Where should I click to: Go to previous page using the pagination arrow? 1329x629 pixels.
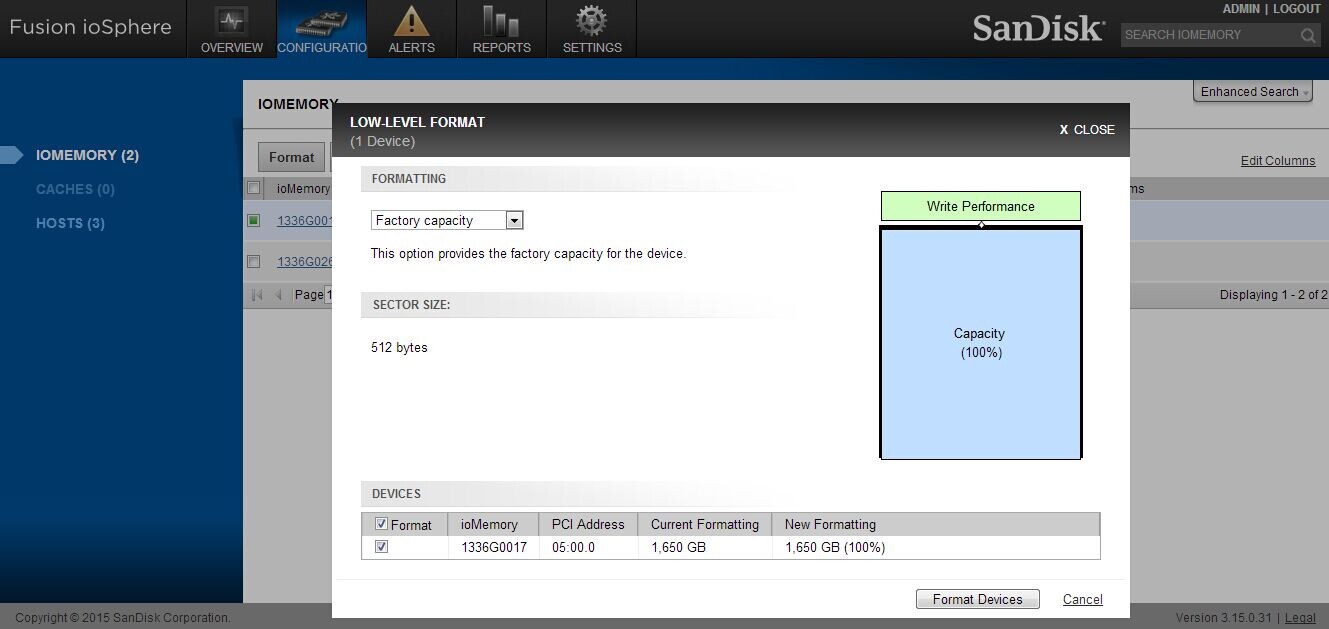pyautogui.click(x=279, y=295)
